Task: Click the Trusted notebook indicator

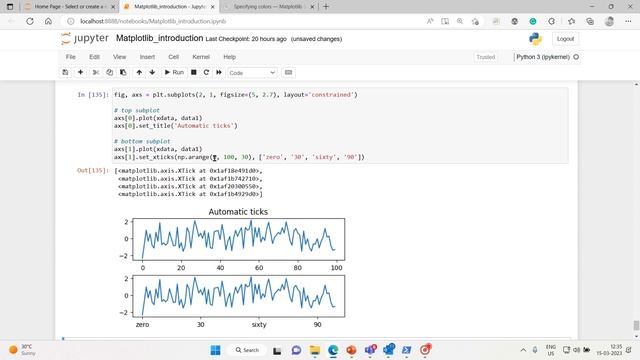Action: 486,57
